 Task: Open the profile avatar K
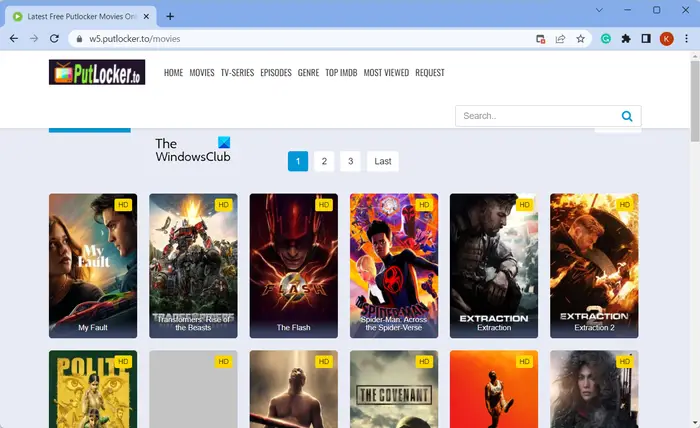(x=667, y=39)
